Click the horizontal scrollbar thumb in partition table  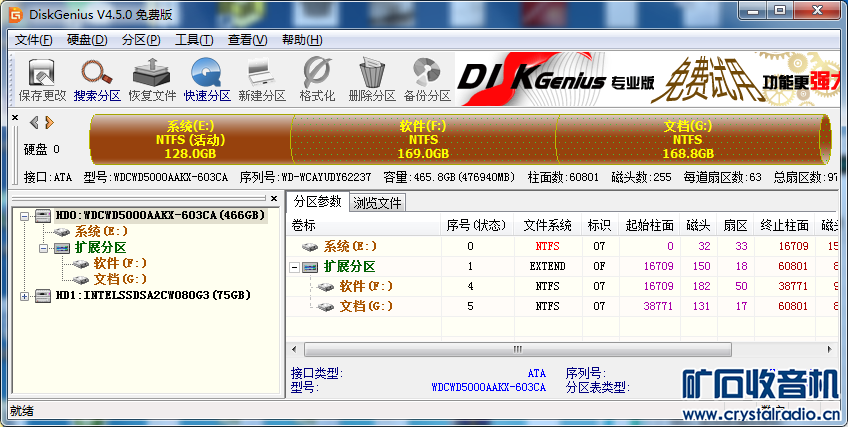[x=518, y=349]
